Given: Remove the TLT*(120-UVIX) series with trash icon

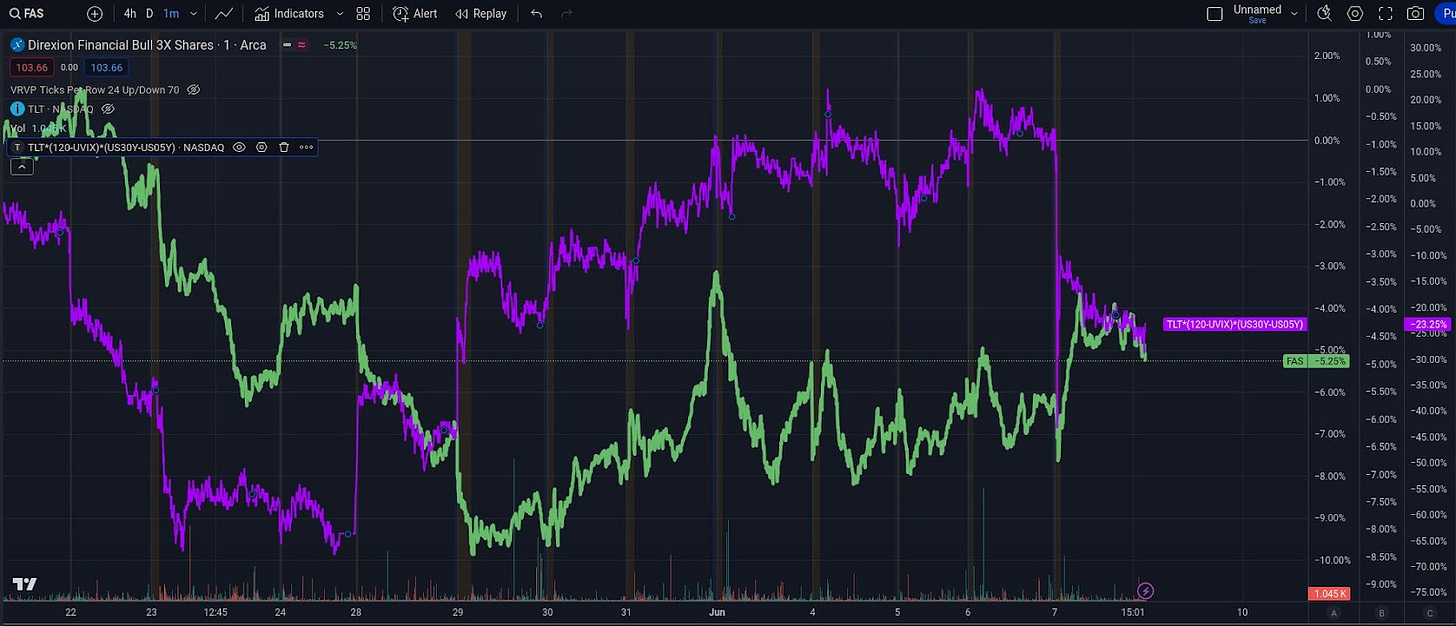Looking at the screenshot, I should [284, 147].
